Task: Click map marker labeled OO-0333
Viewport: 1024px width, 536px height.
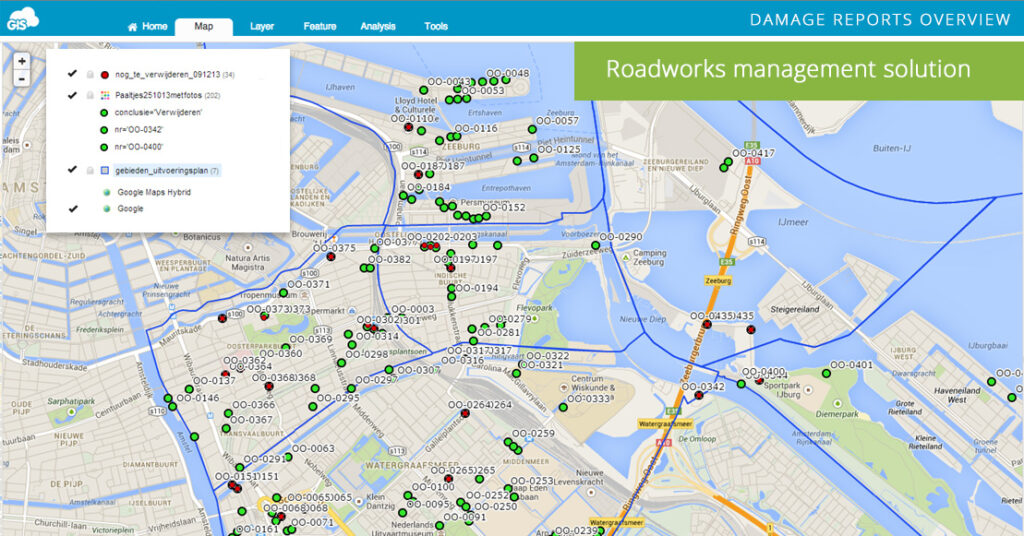Action: point(563,407)
